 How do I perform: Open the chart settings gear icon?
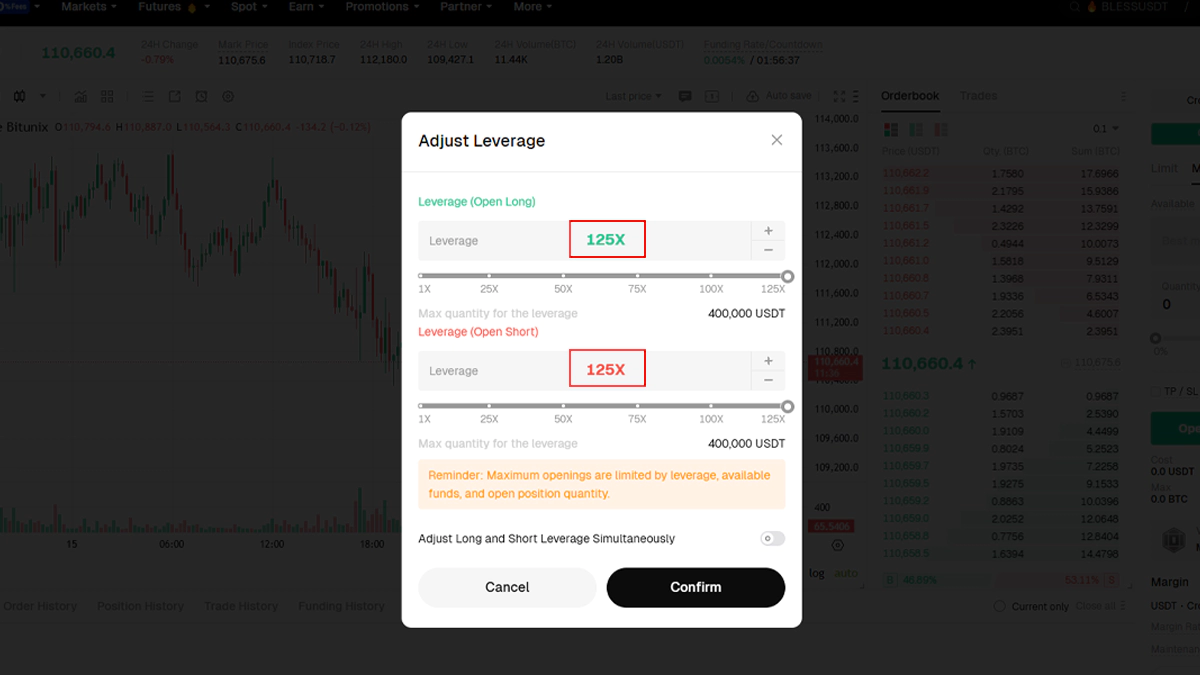[228, 96]
